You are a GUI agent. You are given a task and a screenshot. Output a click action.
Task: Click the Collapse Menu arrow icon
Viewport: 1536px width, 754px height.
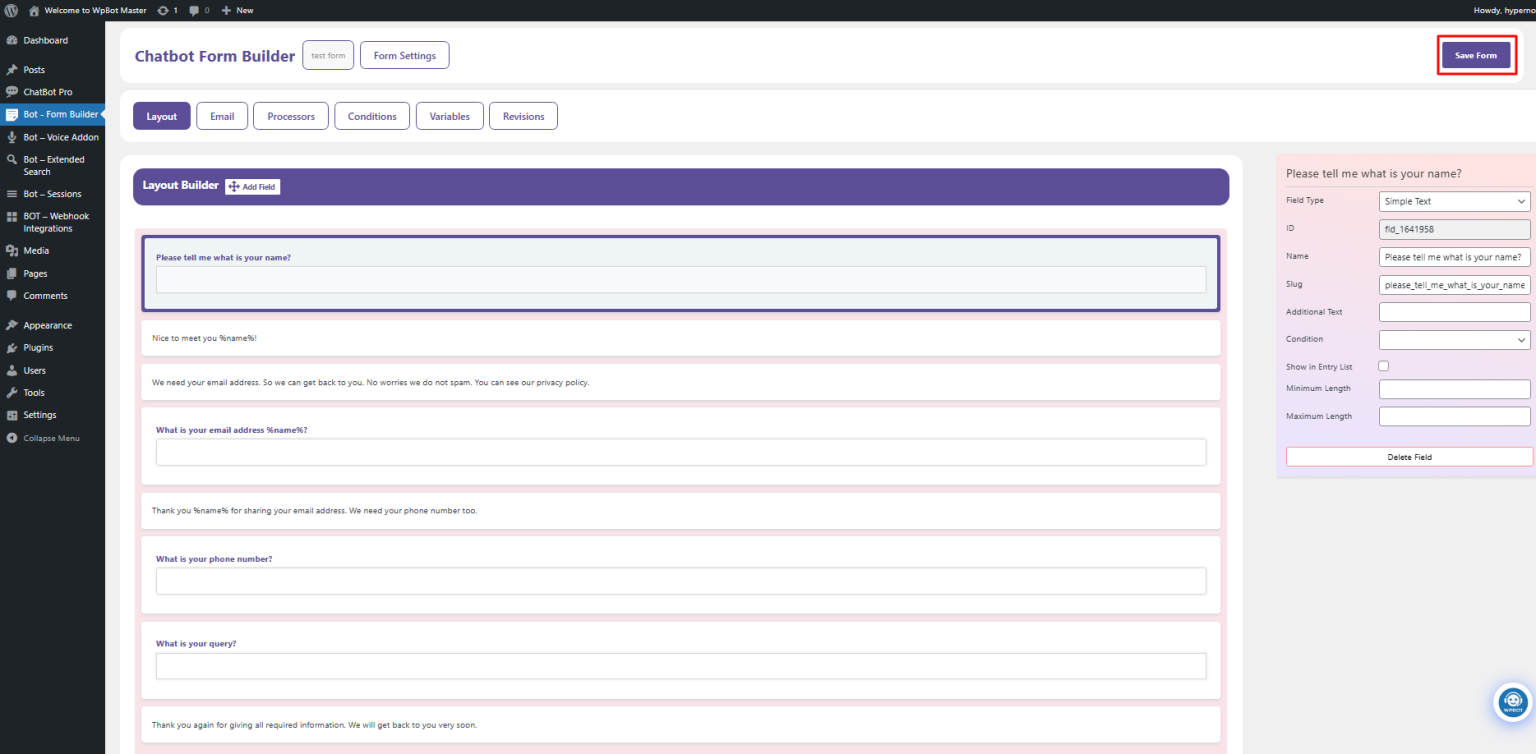pyautogui.click(x=12, y=438)
